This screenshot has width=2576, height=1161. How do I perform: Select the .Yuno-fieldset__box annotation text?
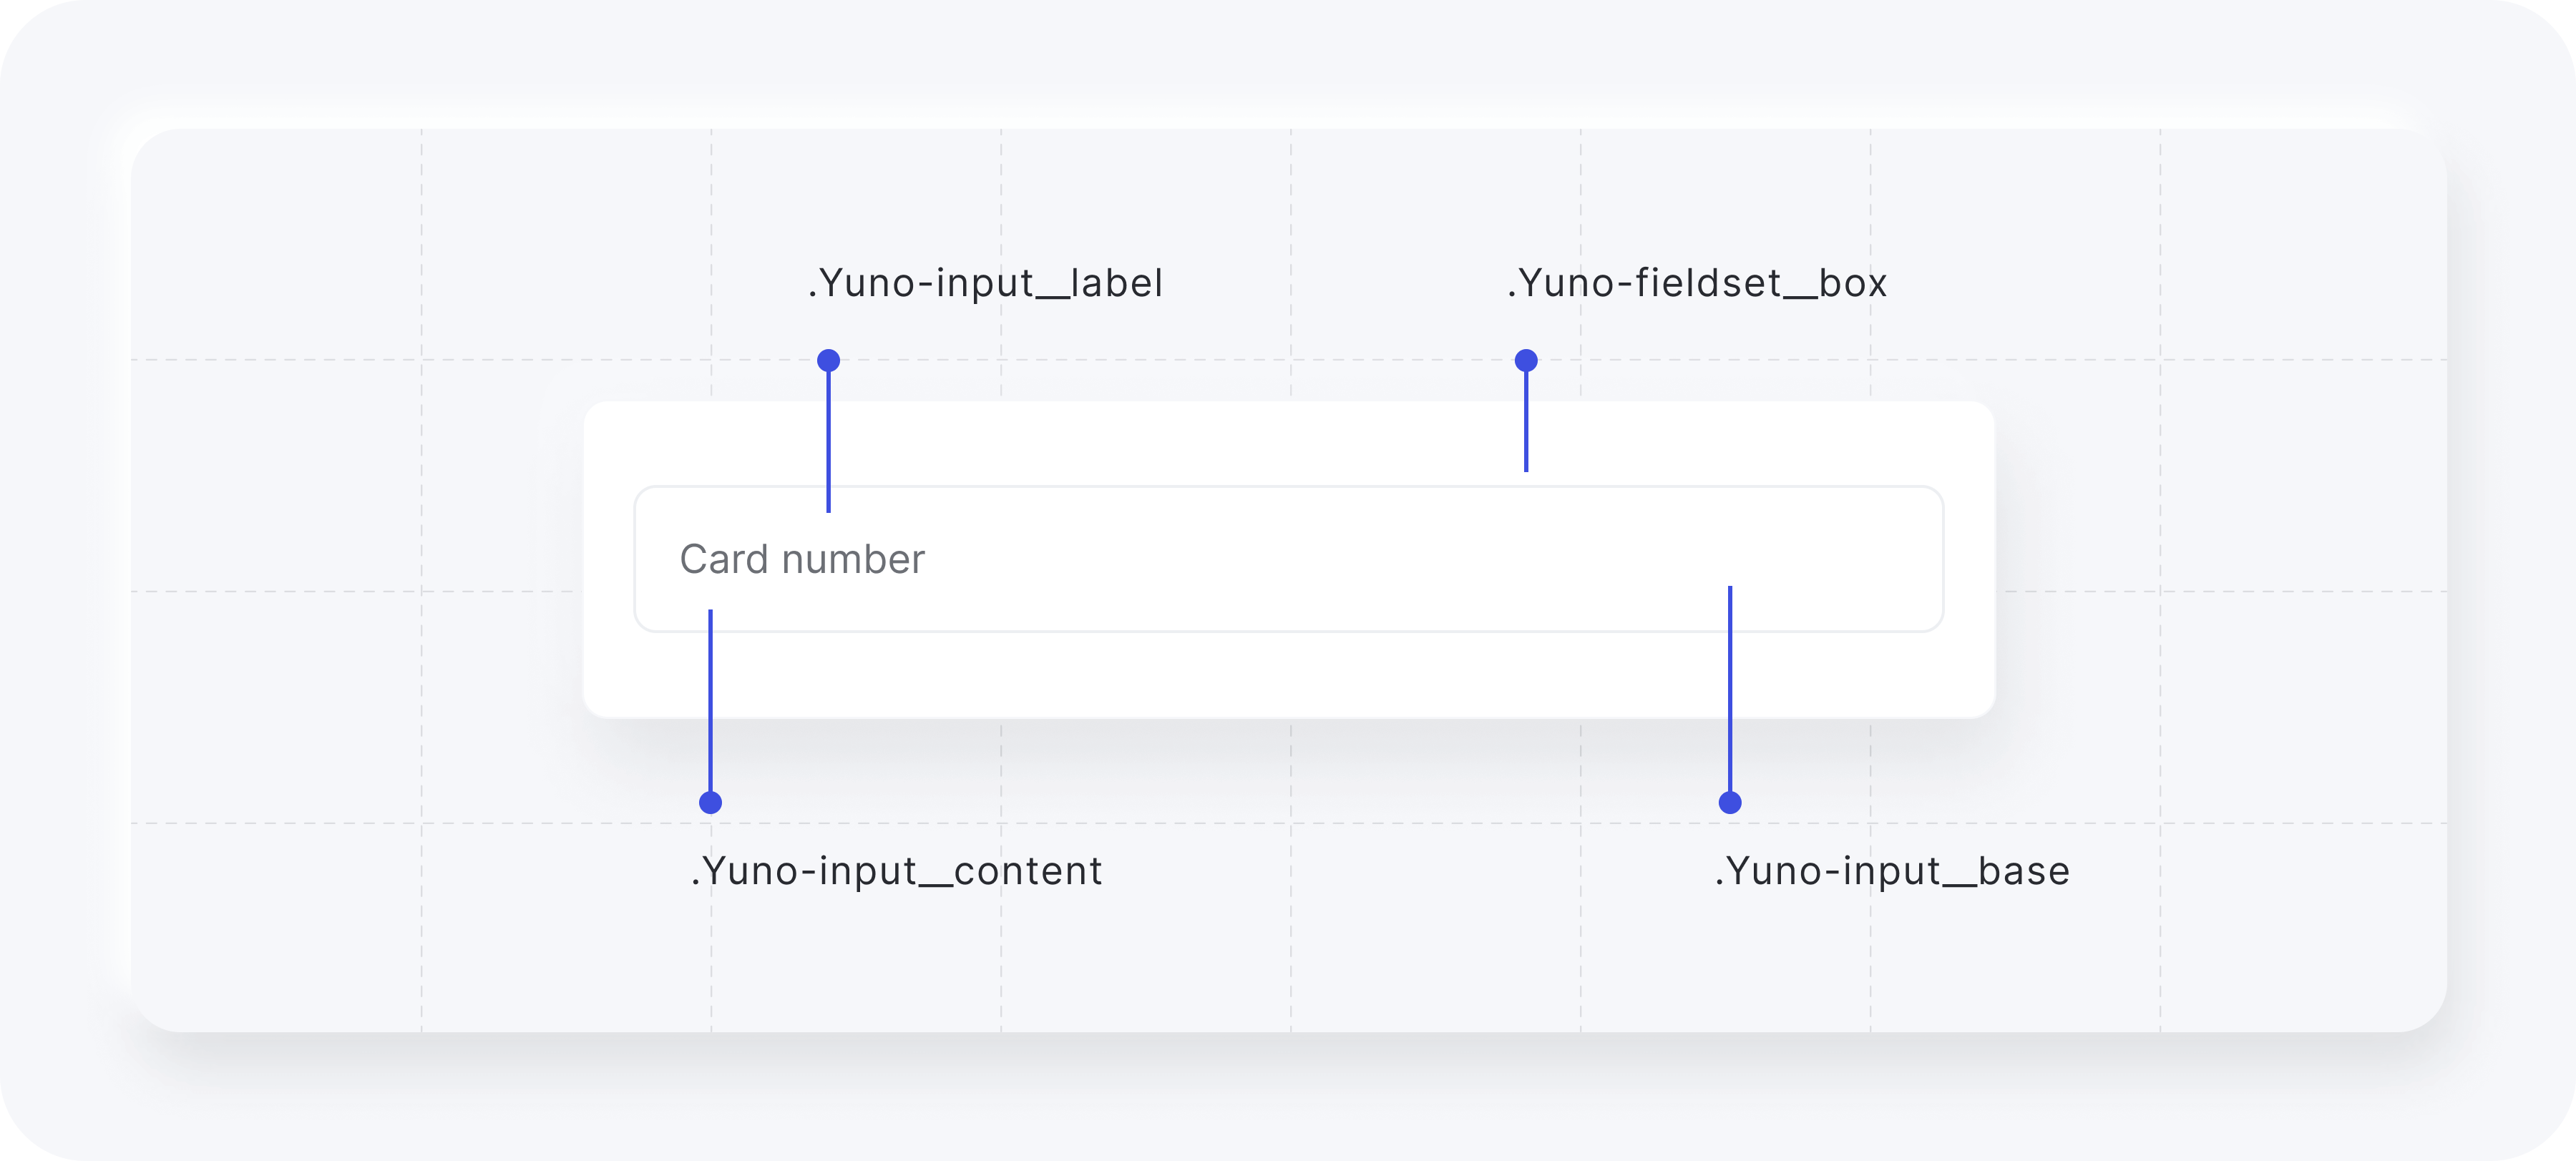(1697, 283)
